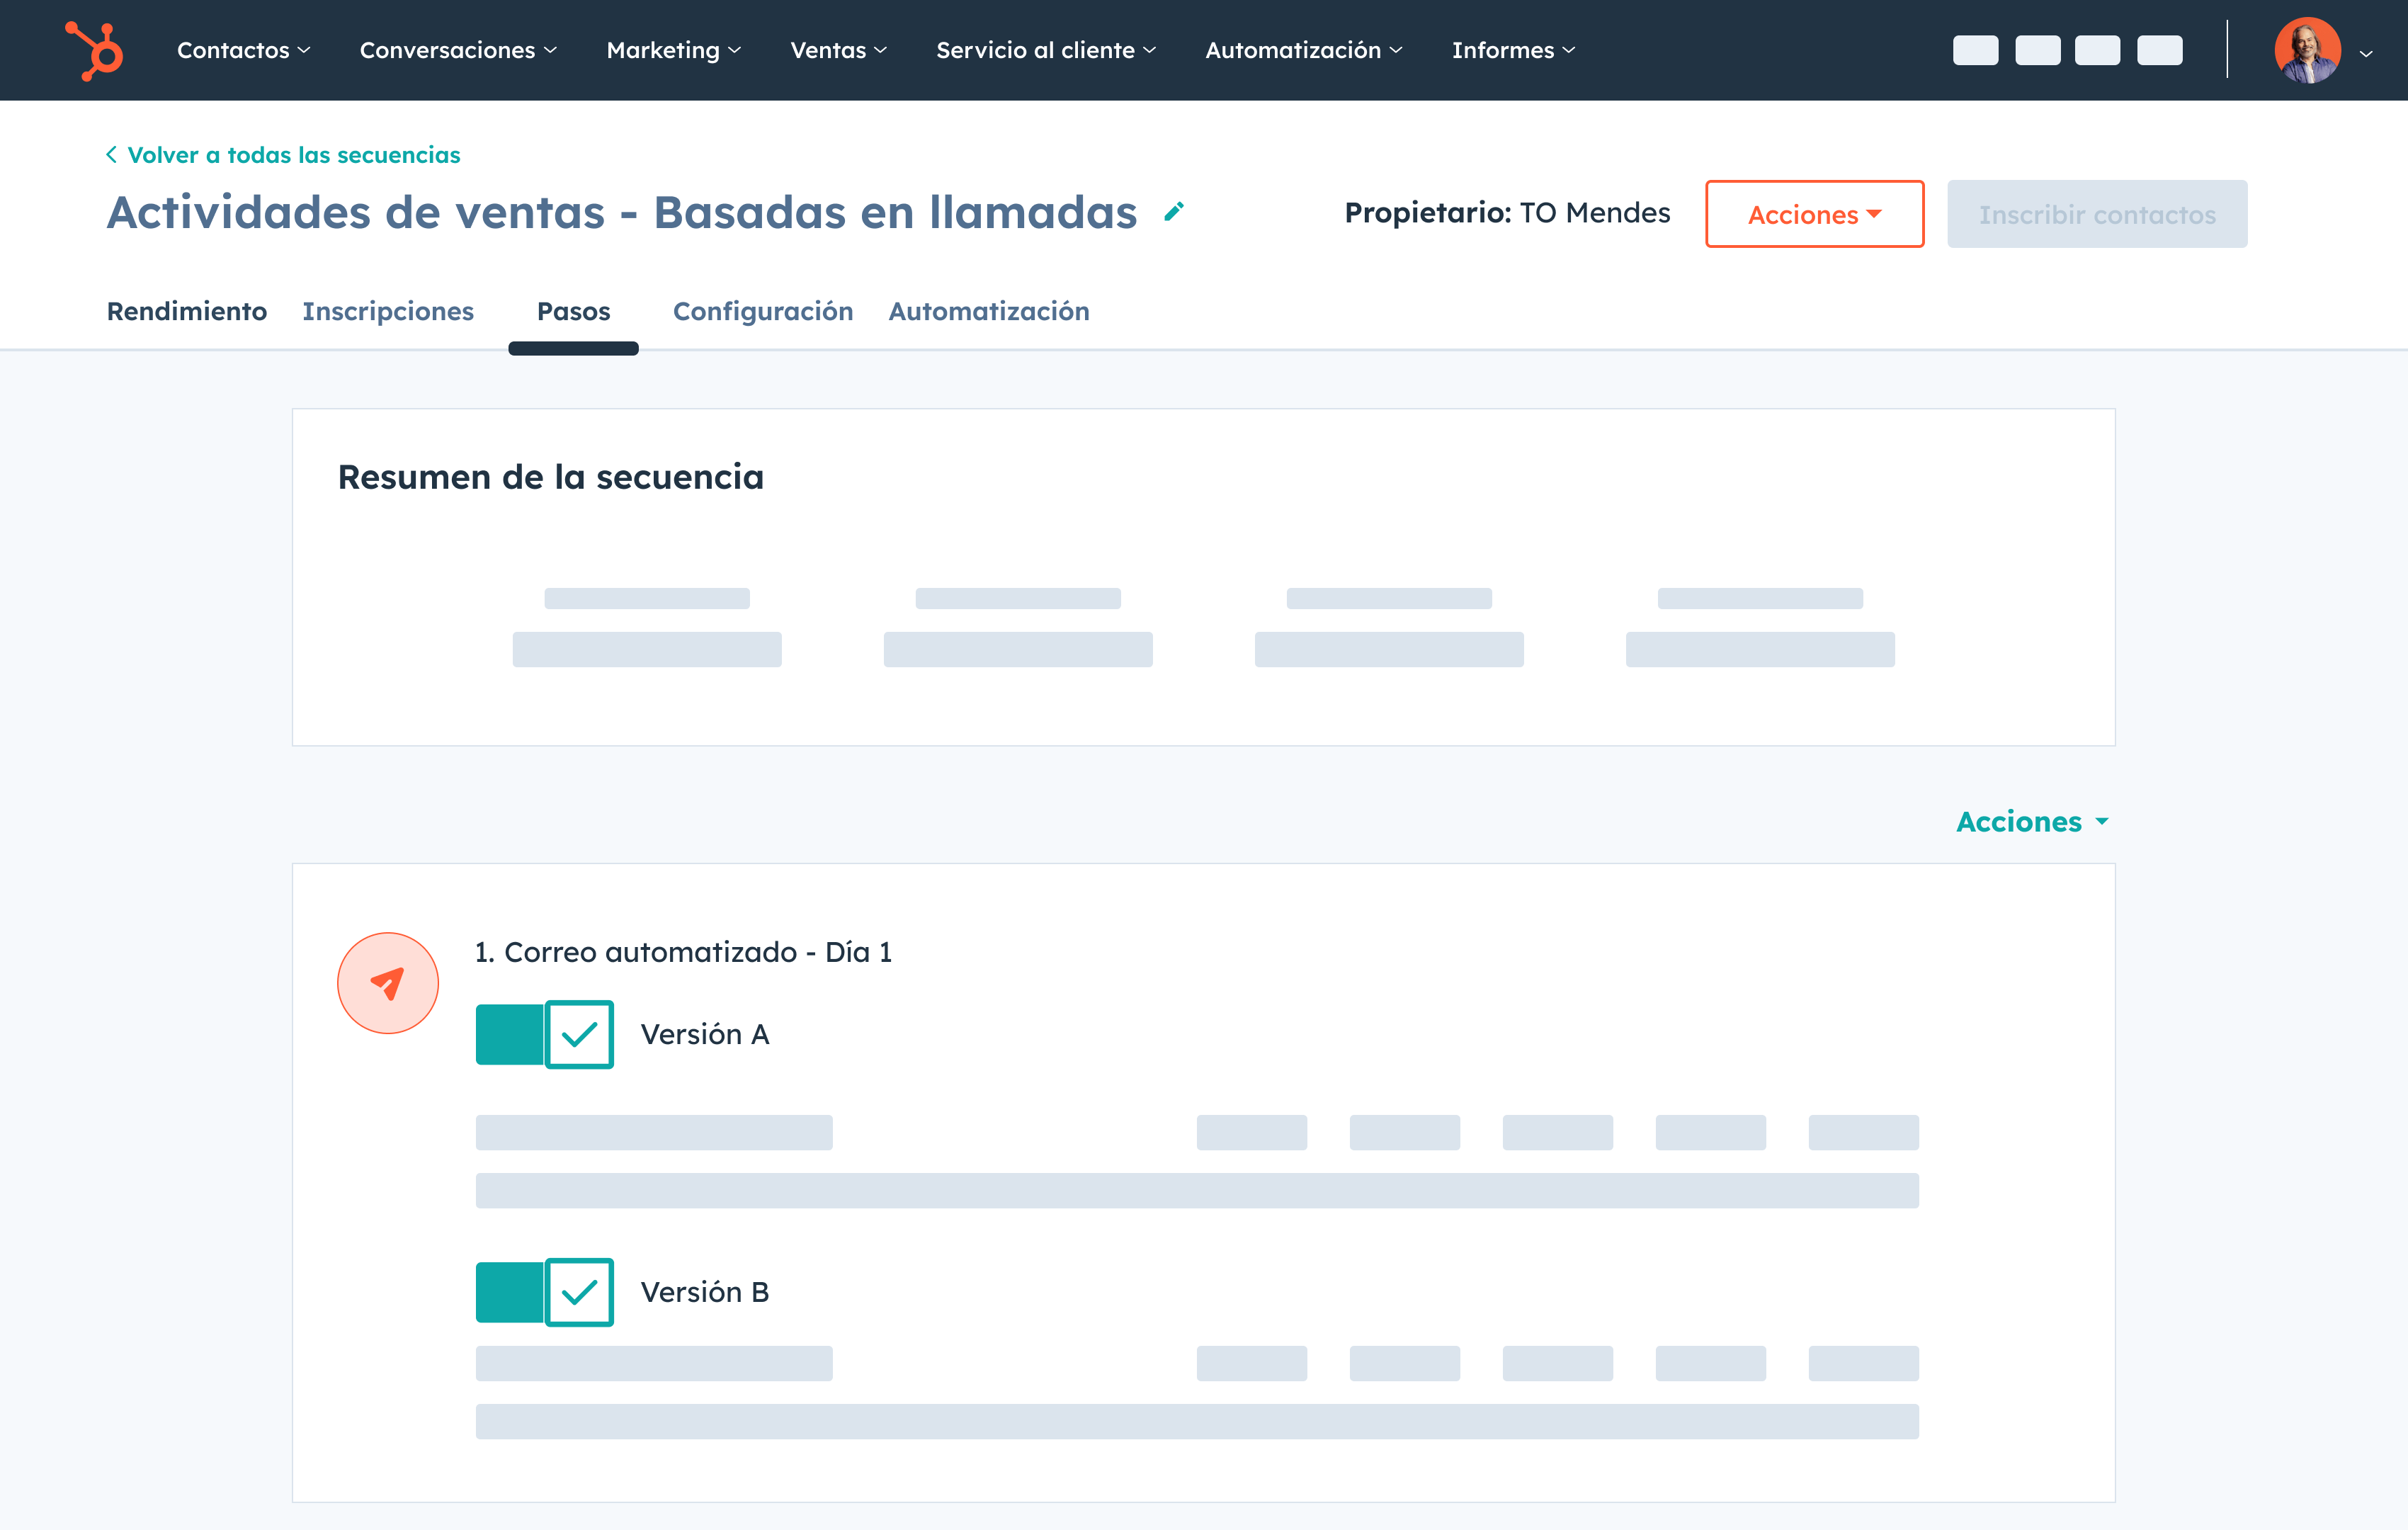
Task: Click the Inscribir contactos button
Action: [x=2097, y=214]
